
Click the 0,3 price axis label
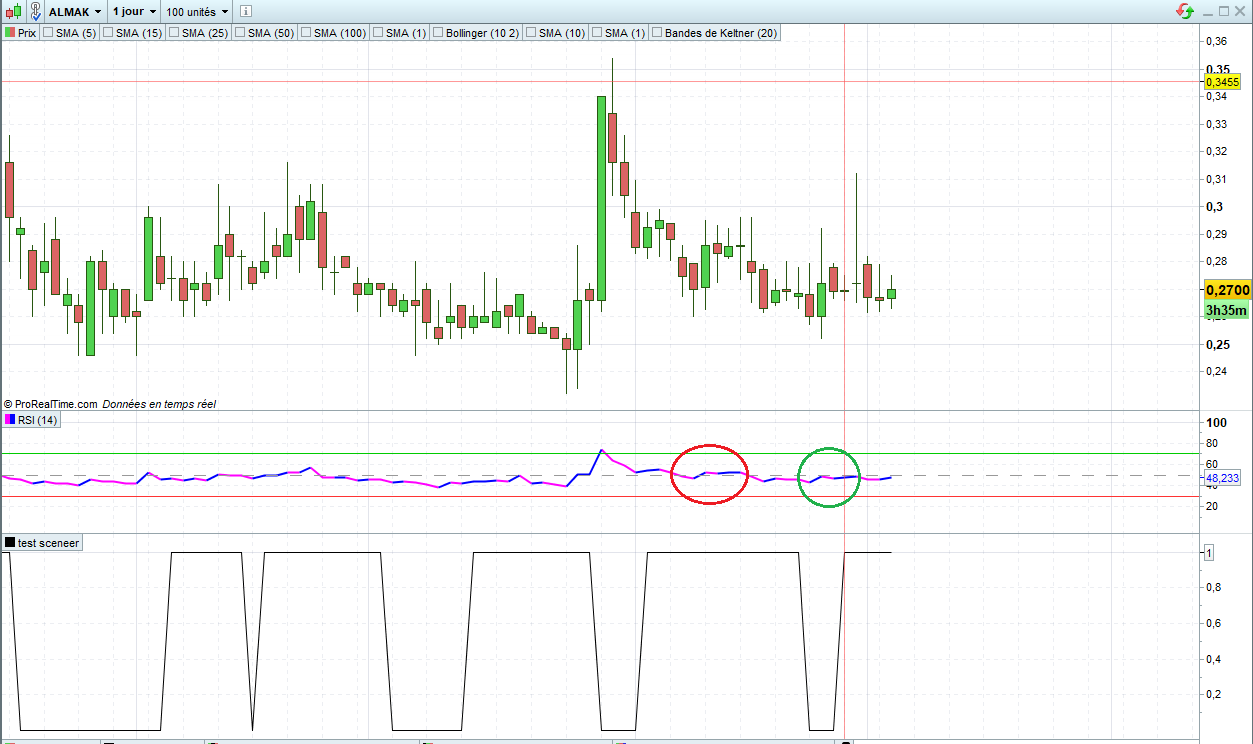click(x=1214, y=207)
